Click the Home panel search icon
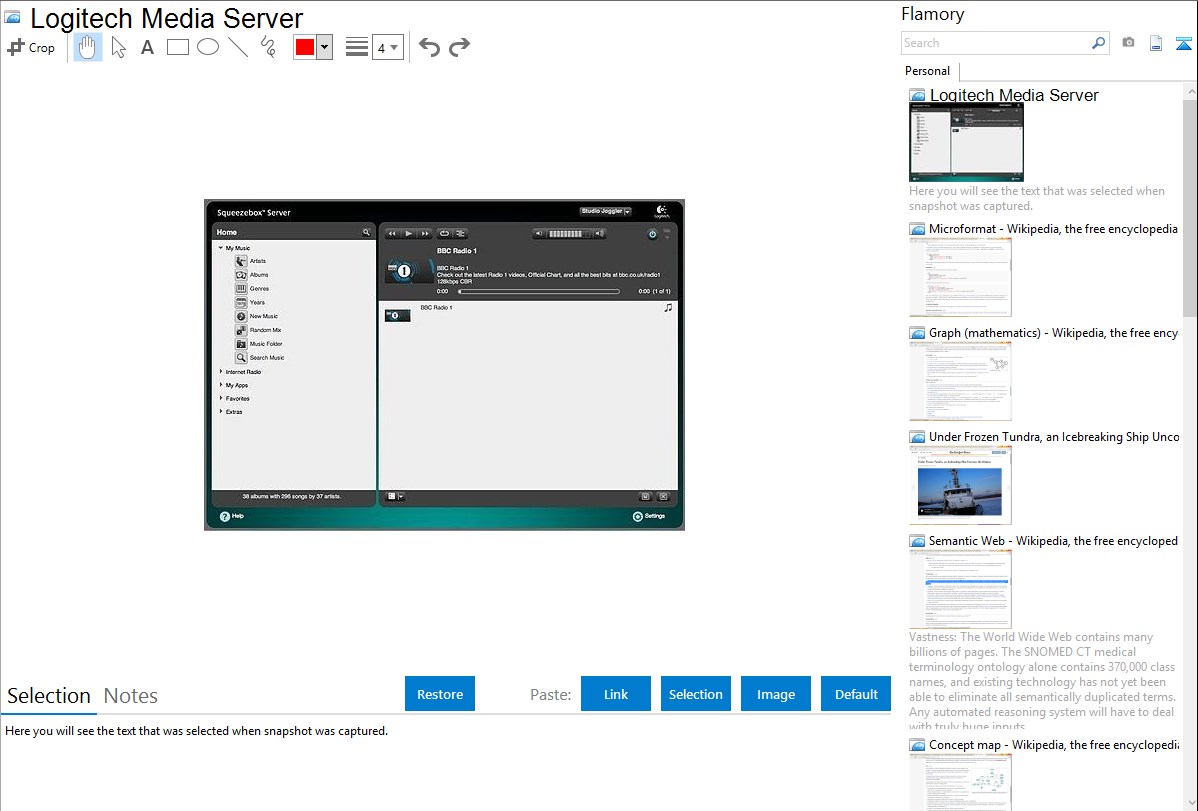1198x811 pixels. click(x=366, y=232)
